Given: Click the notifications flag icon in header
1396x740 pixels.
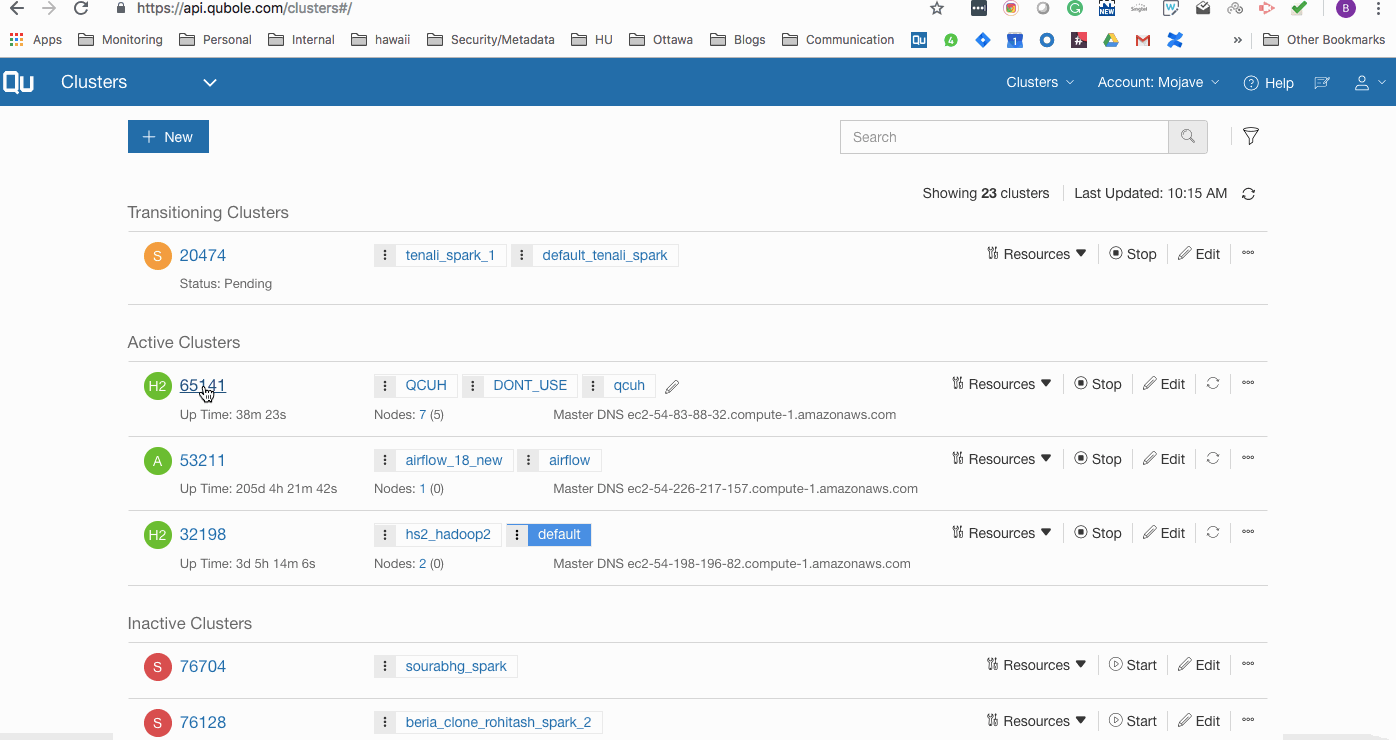Looking at the screenshot, I should pyautogui.click(x=1322, y=83).
